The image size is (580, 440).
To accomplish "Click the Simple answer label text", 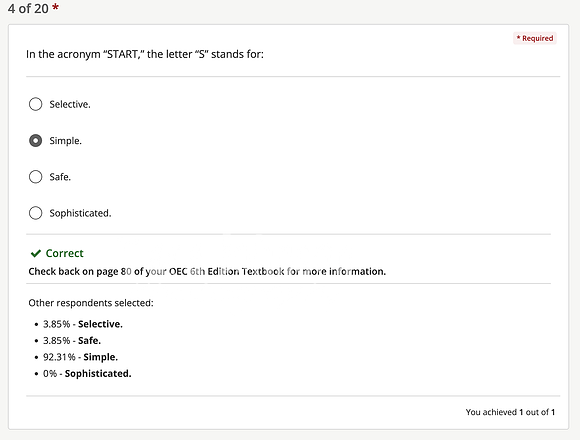I will [x=65, y=141].
